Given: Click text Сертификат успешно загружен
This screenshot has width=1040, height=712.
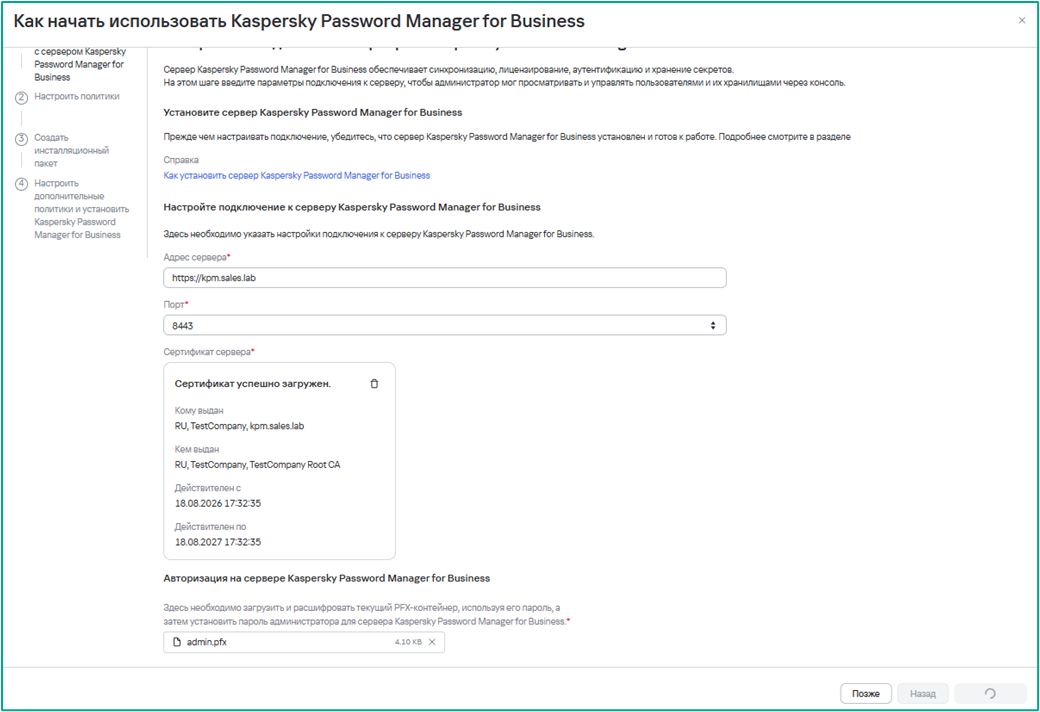Looking at the screenshot, I should (253, 384).
